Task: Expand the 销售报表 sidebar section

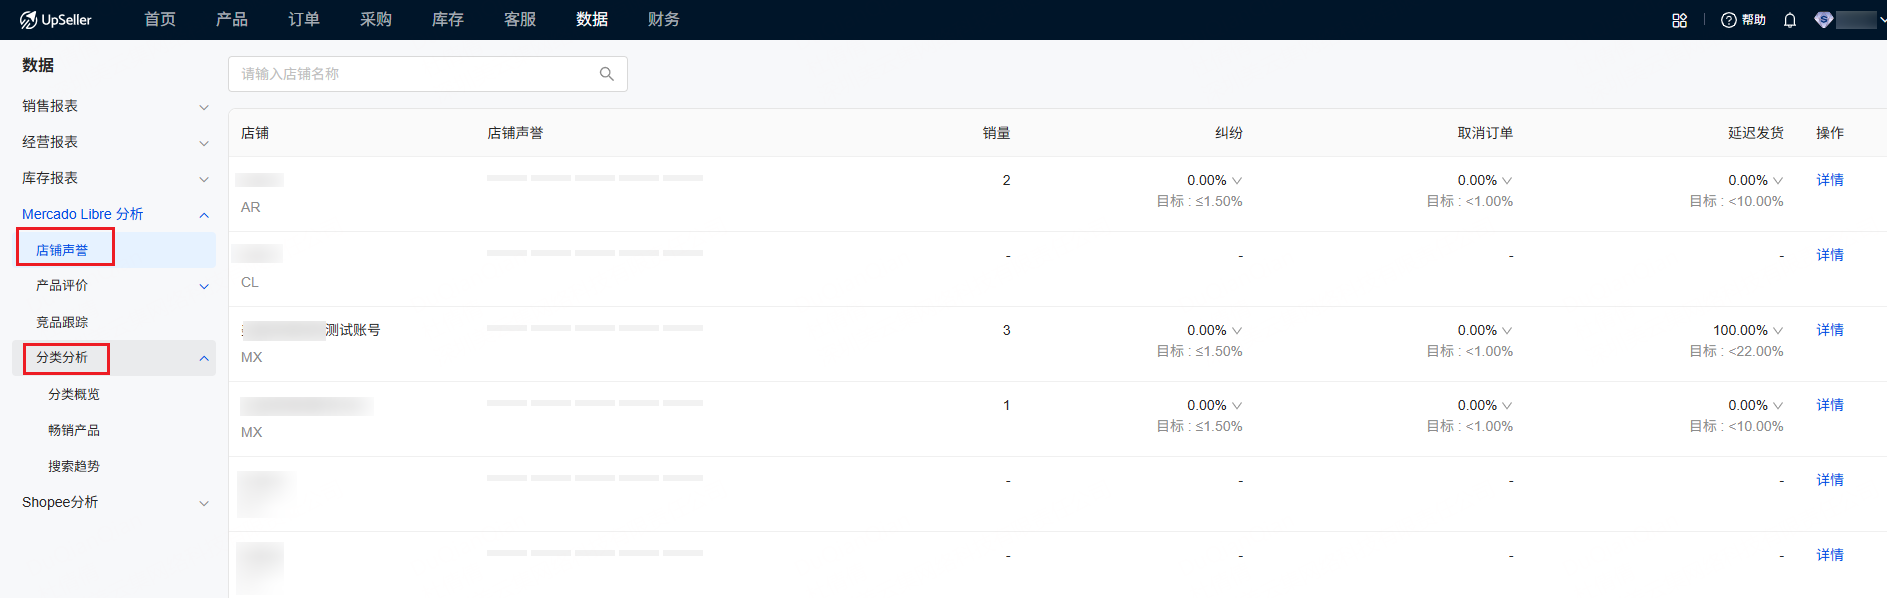Action: 204,107
